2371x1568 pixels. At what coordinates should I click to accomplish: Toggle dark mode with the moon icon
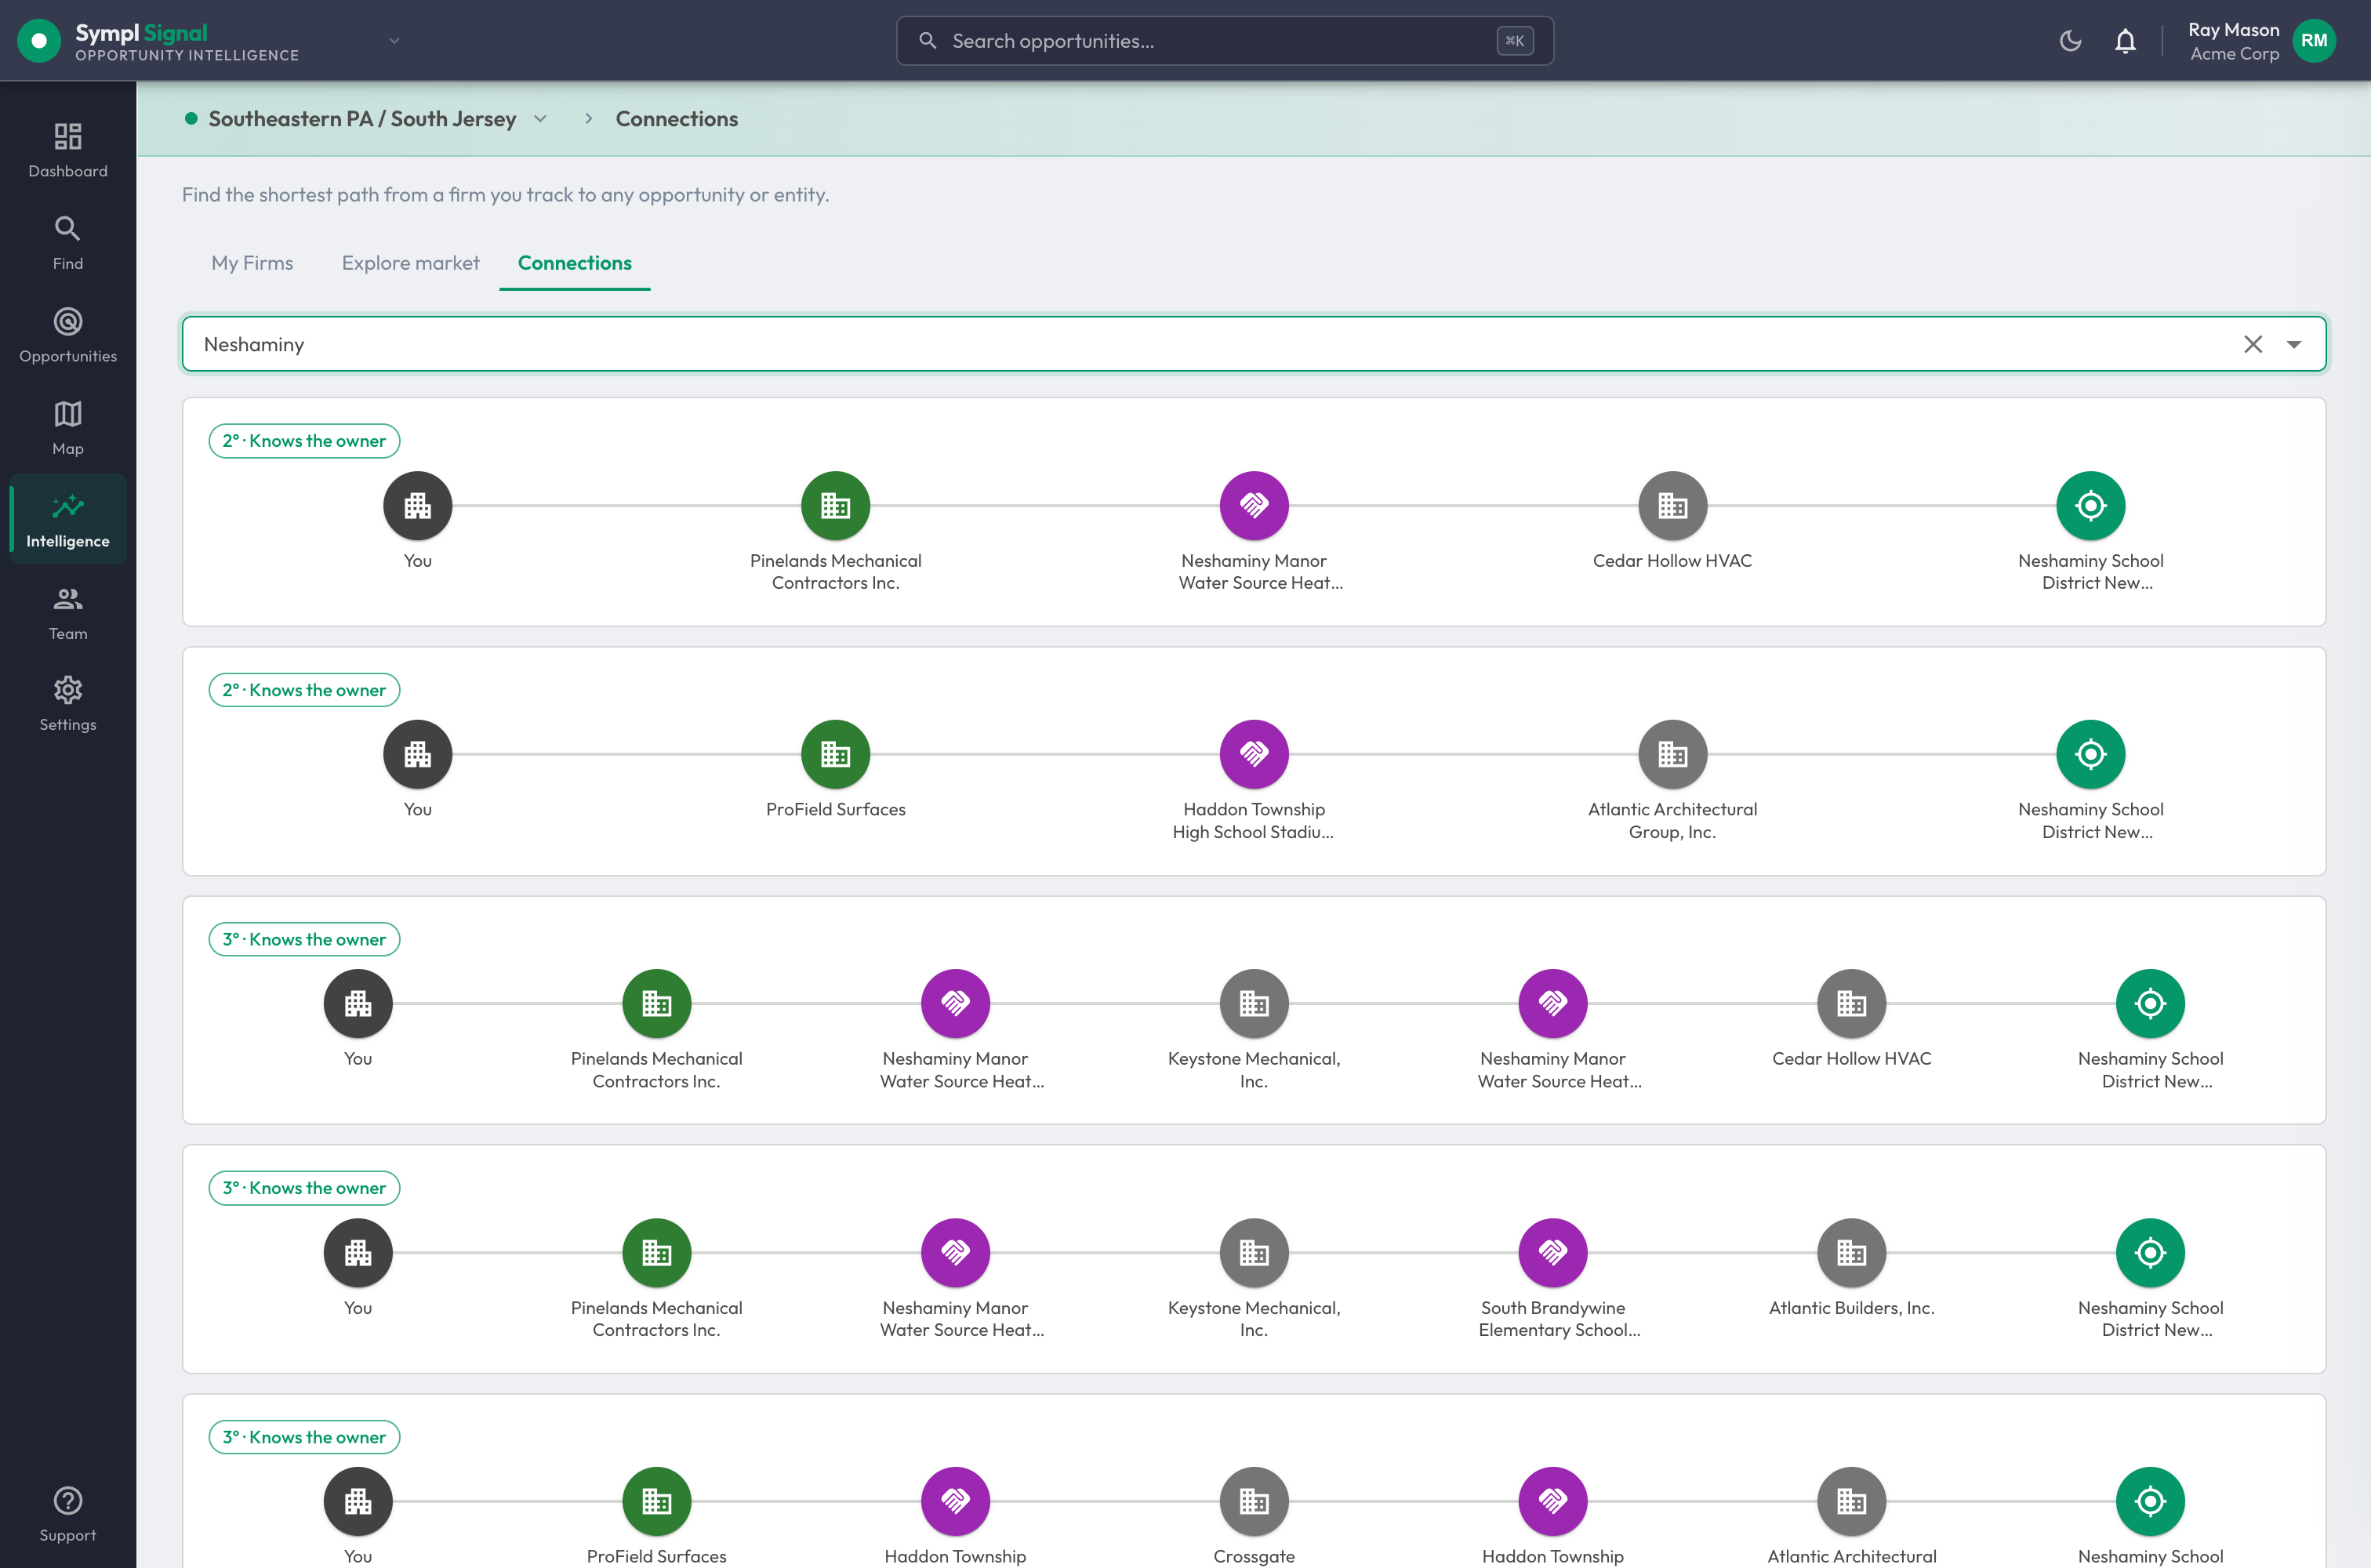click(2070, 41)
